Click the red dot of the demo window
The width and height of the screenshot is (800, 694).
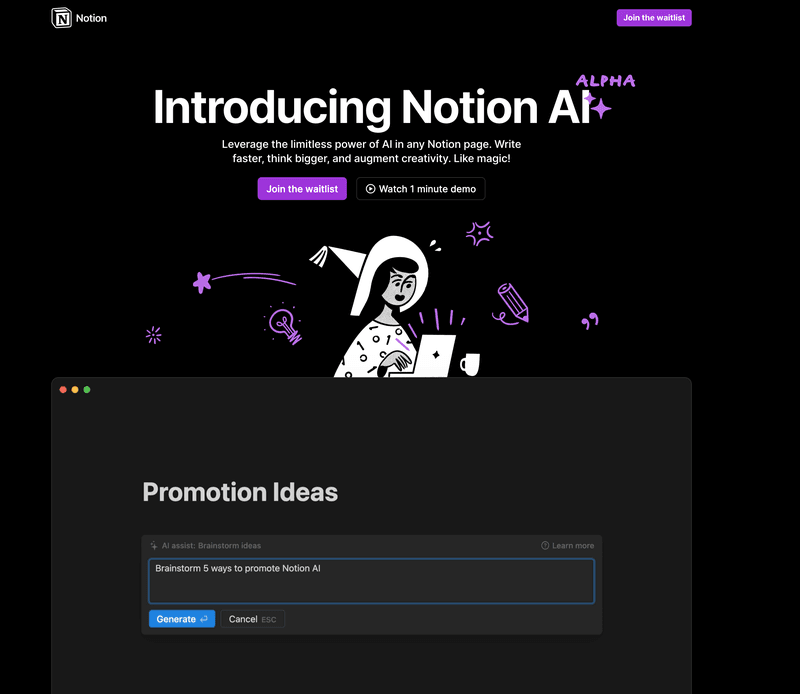pyautogui.click(x=64, y=389)
